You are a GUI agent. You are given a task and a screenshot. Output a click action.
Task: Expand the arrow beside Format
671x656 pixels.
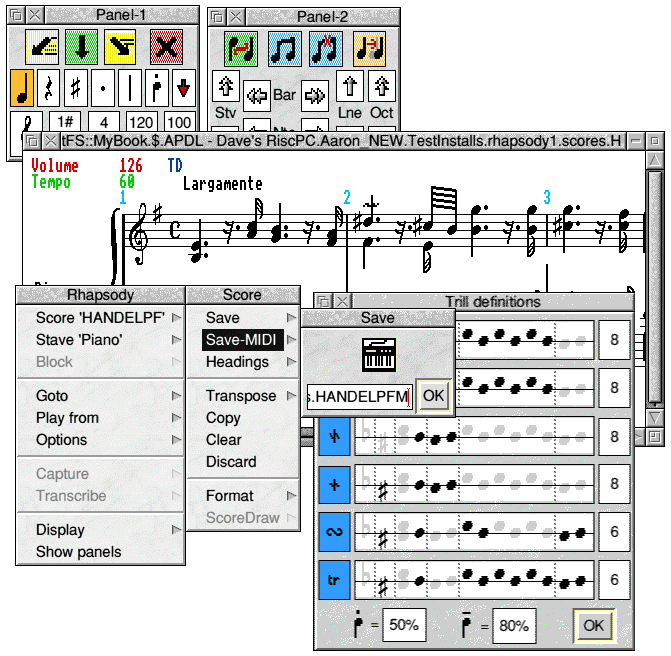[291, 496]
